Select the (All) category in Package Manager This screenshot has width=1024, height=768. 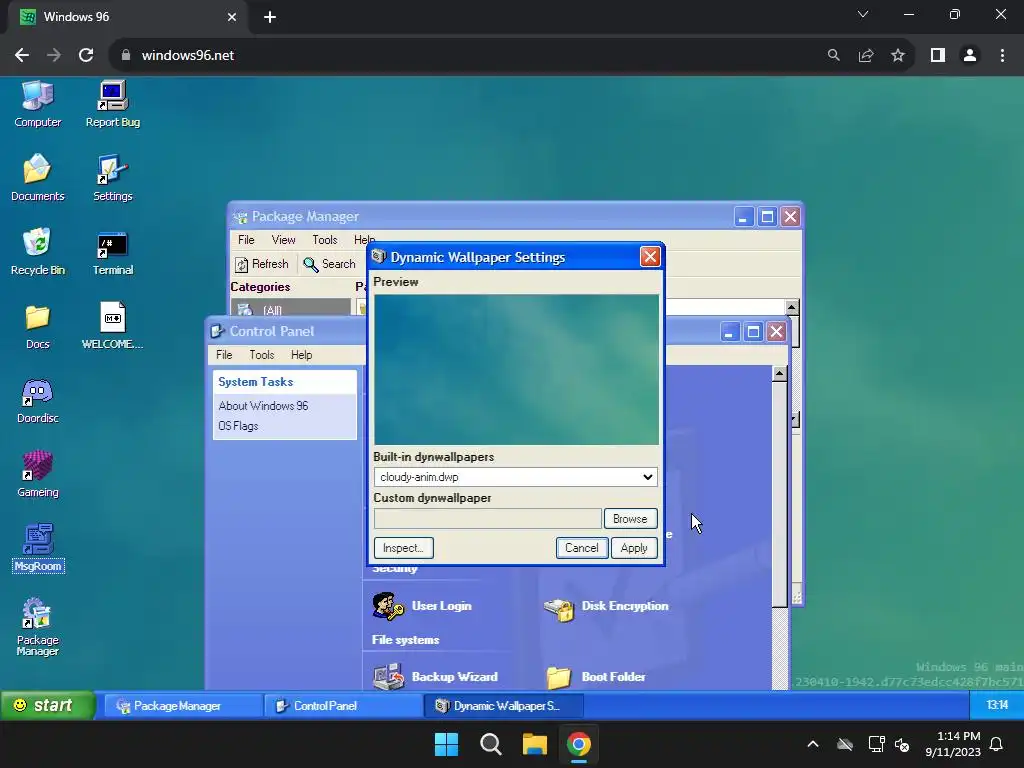[291, 310]
